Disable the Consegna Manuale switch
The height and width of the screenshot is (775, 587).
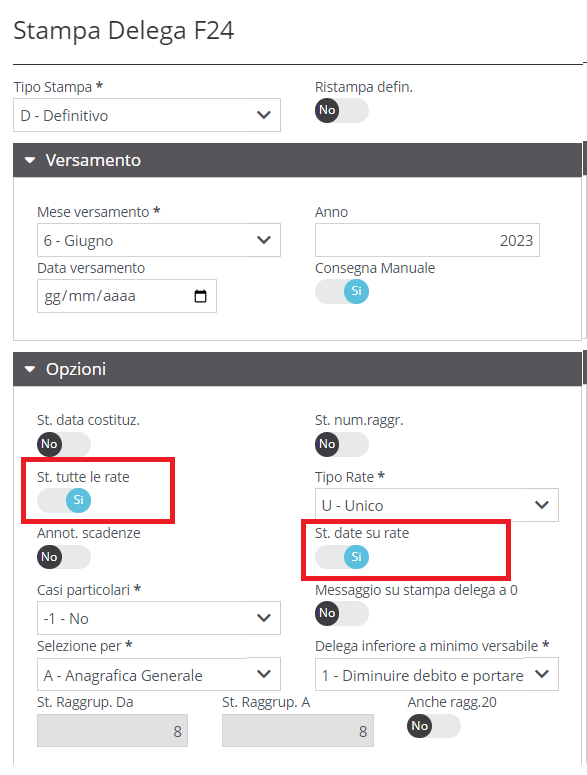342,291
